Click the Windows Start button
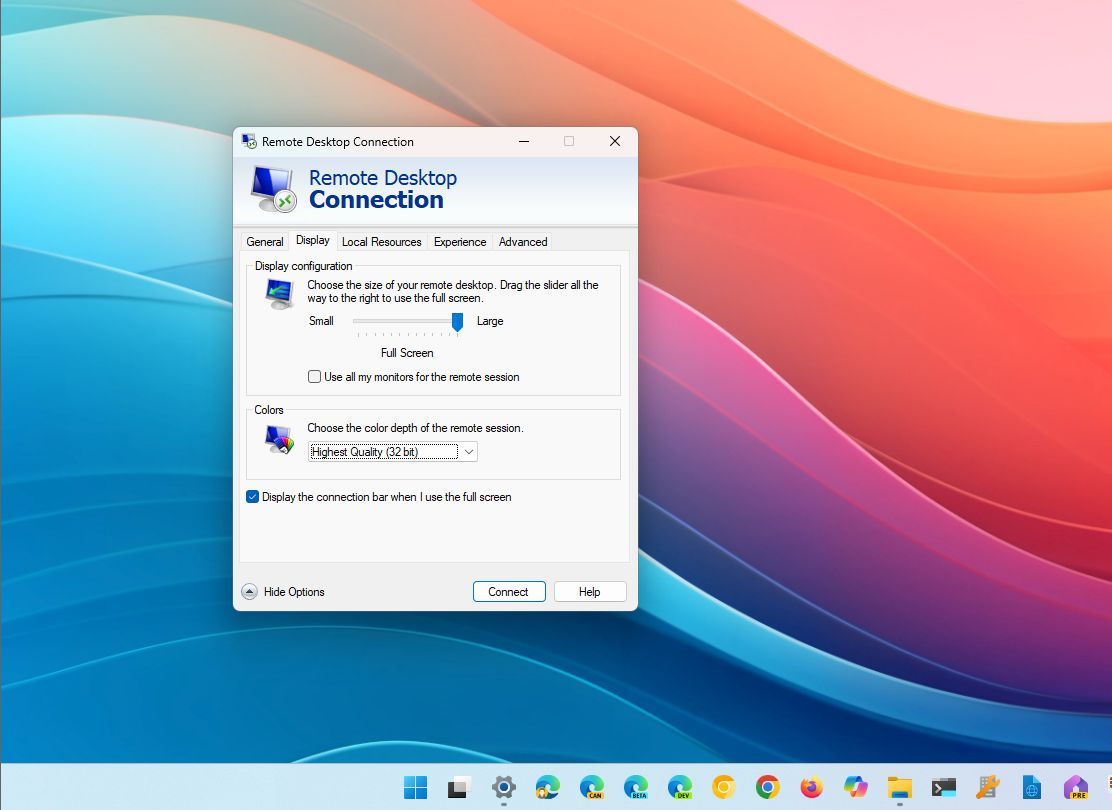This screenshot has width=1112, height=810. (x=415, y=787)
